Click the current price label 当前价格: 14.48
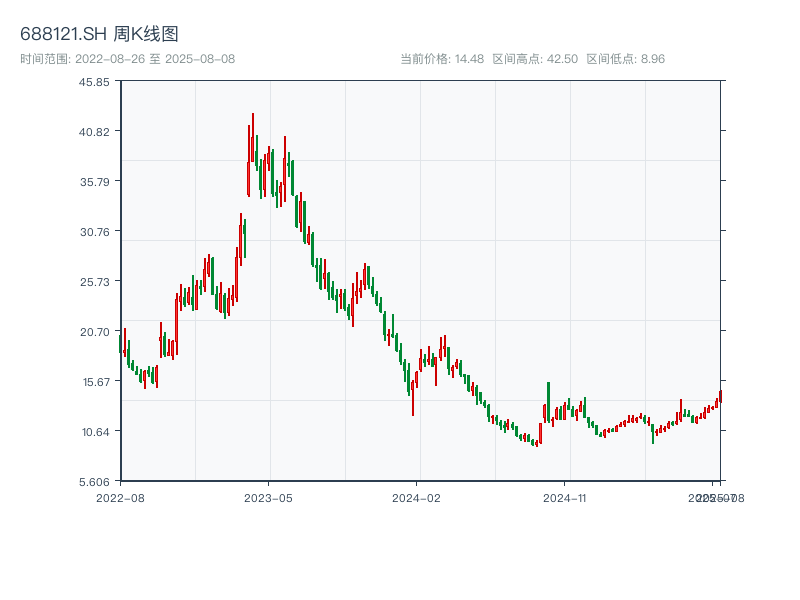Screen dimensions: 800x600 pos(442,59)
